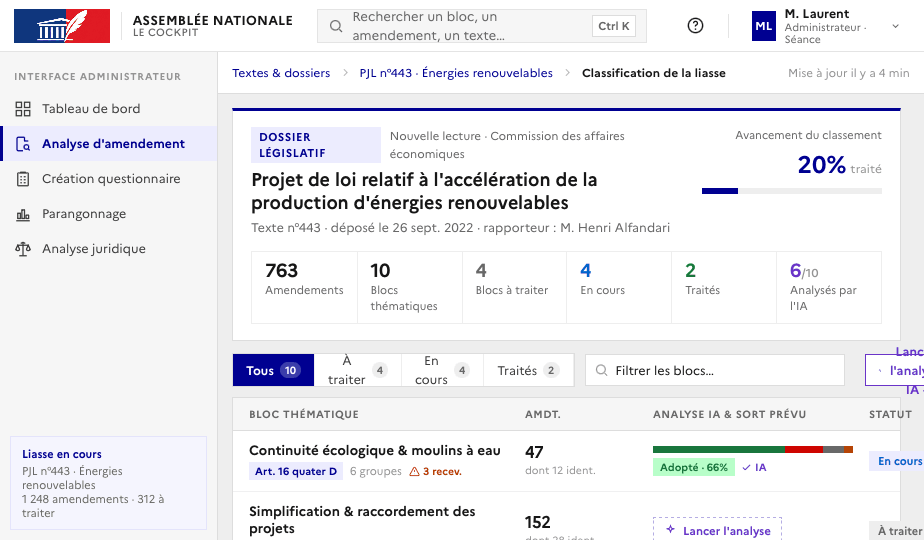Click the rapporteur M. Henri Alfandari text
Viewport: 924px width, 540px height.
576,228
